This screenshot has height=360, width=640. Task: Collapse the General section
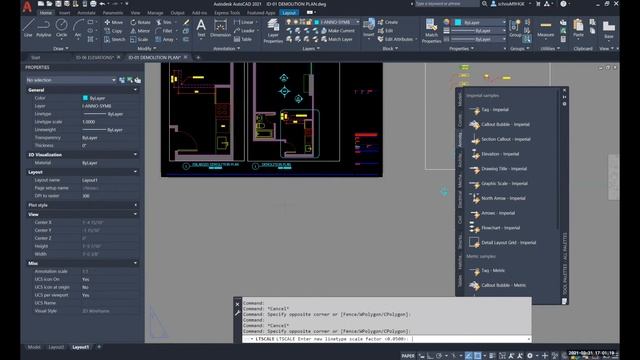click(136, 90)
